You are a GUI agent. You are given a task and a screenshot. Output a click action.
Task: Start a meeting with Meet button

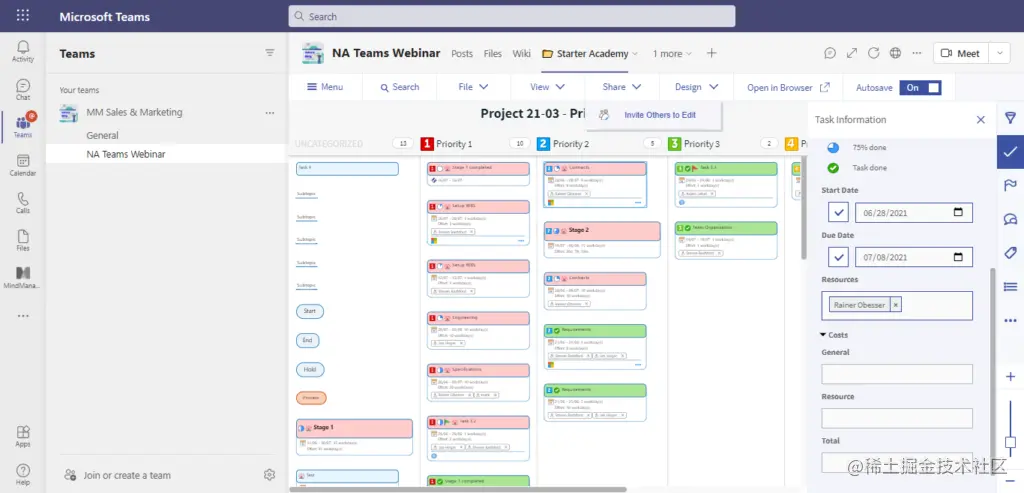pos(961,54)
